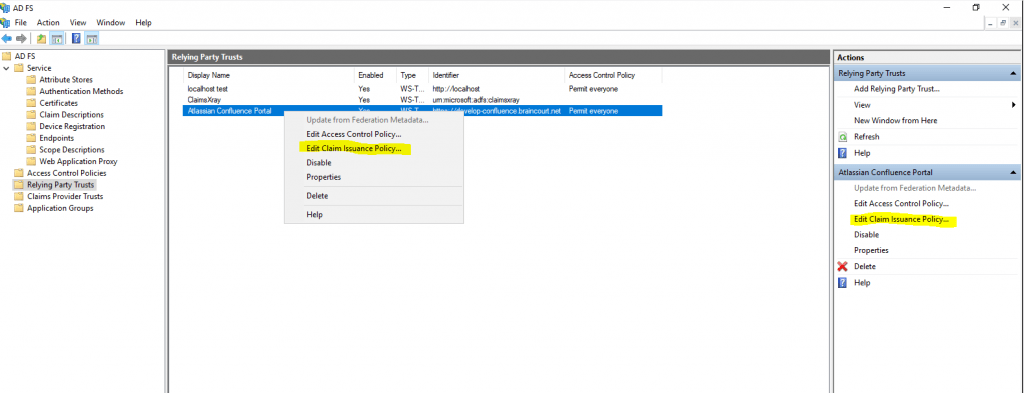Toggle the Show/Hide Console Tree toolbar icon
The image size is (1024, 393).
[x=57, y=39]
